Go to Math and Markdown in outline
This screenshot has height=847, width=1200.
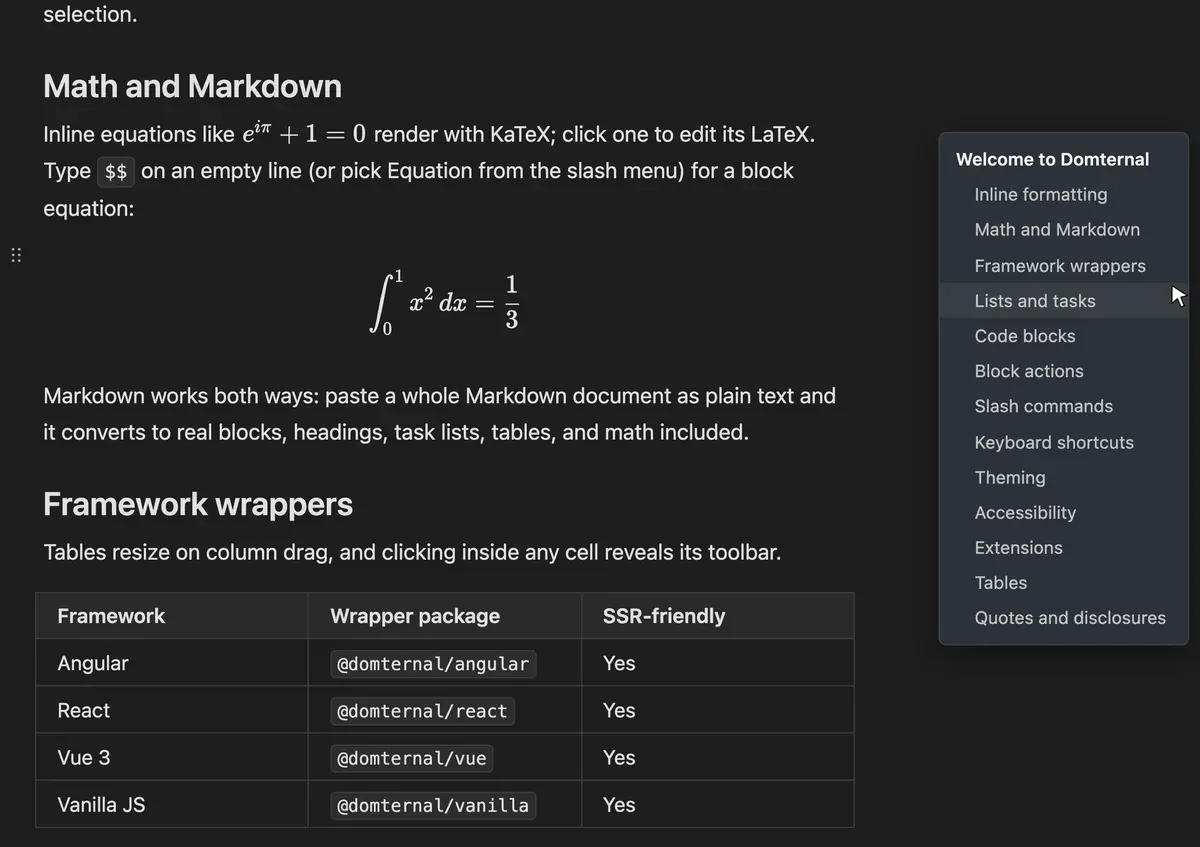pos(1057,229)
